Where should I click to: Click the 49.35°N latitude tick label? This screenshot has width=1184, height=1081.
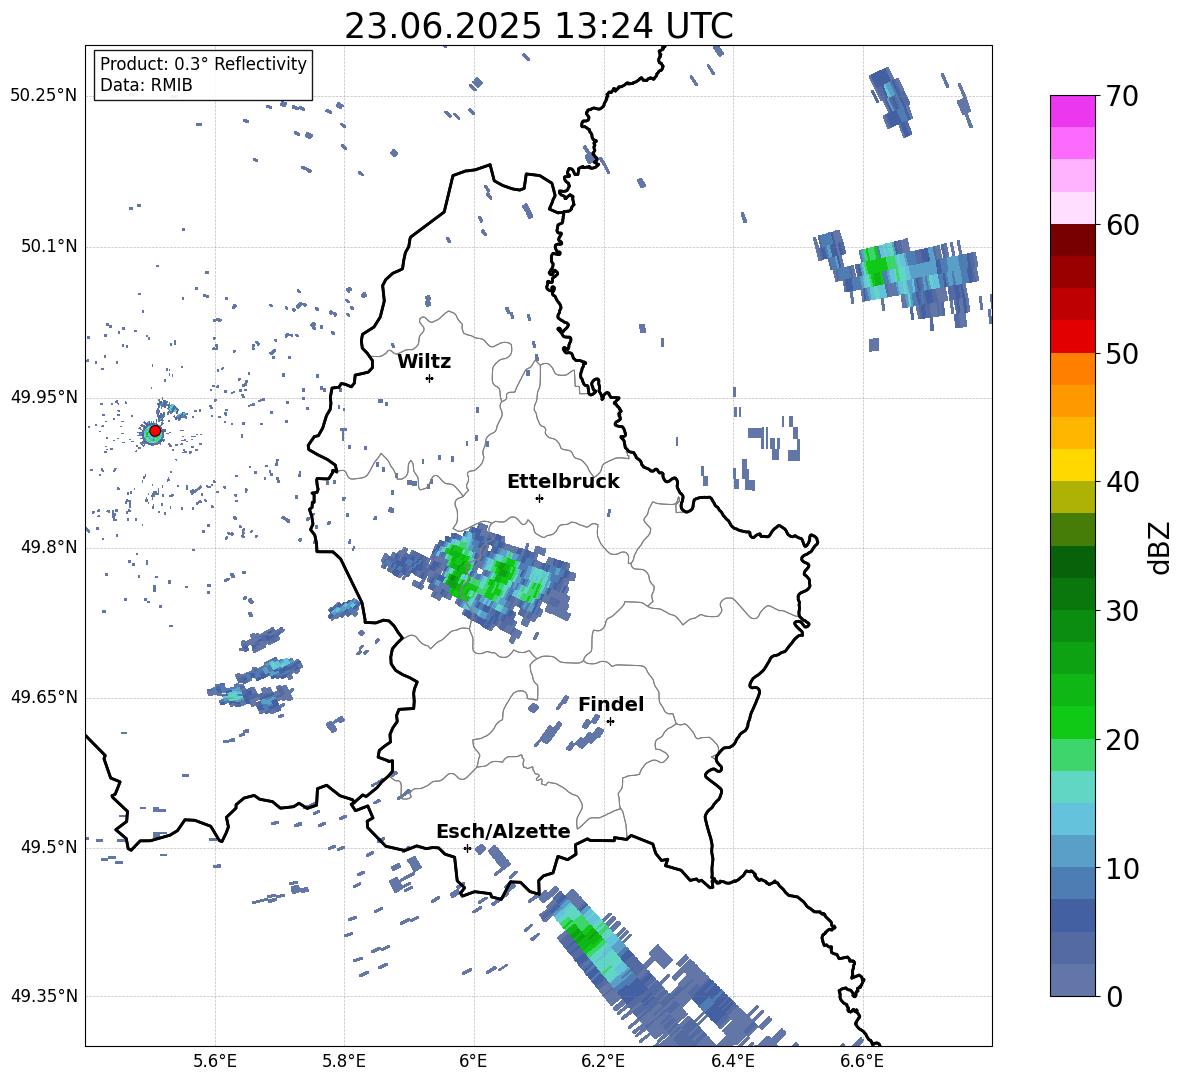pos(44,996)
